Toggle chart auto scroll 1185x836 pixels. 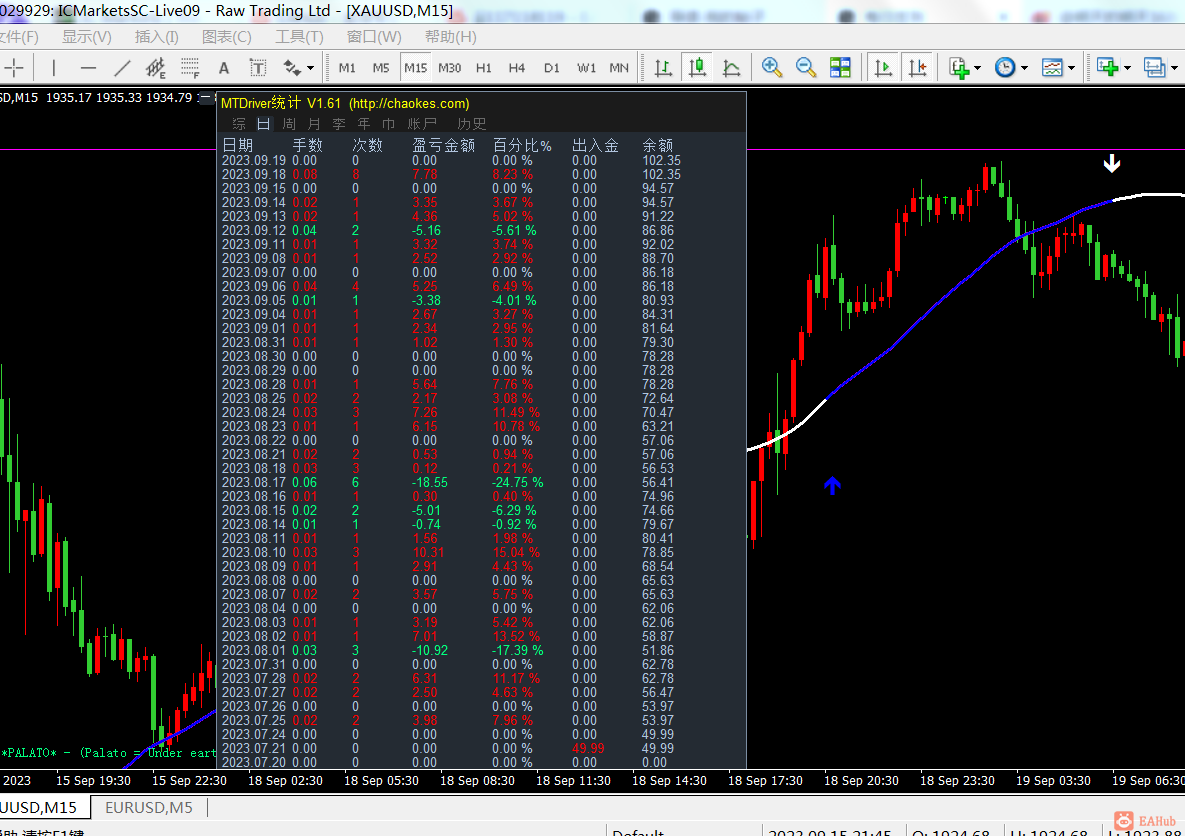click(883, 68)
